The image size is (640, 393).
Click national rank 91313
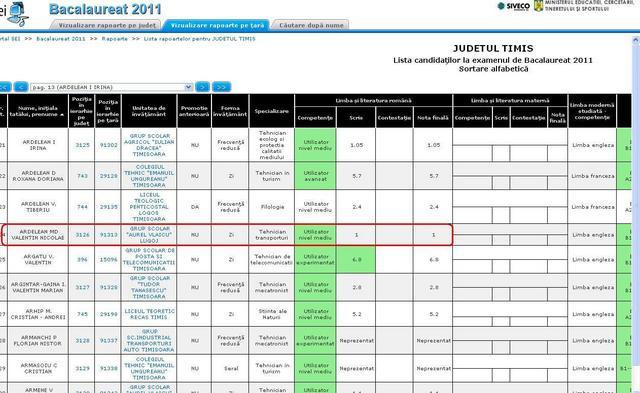pos(109,235)
